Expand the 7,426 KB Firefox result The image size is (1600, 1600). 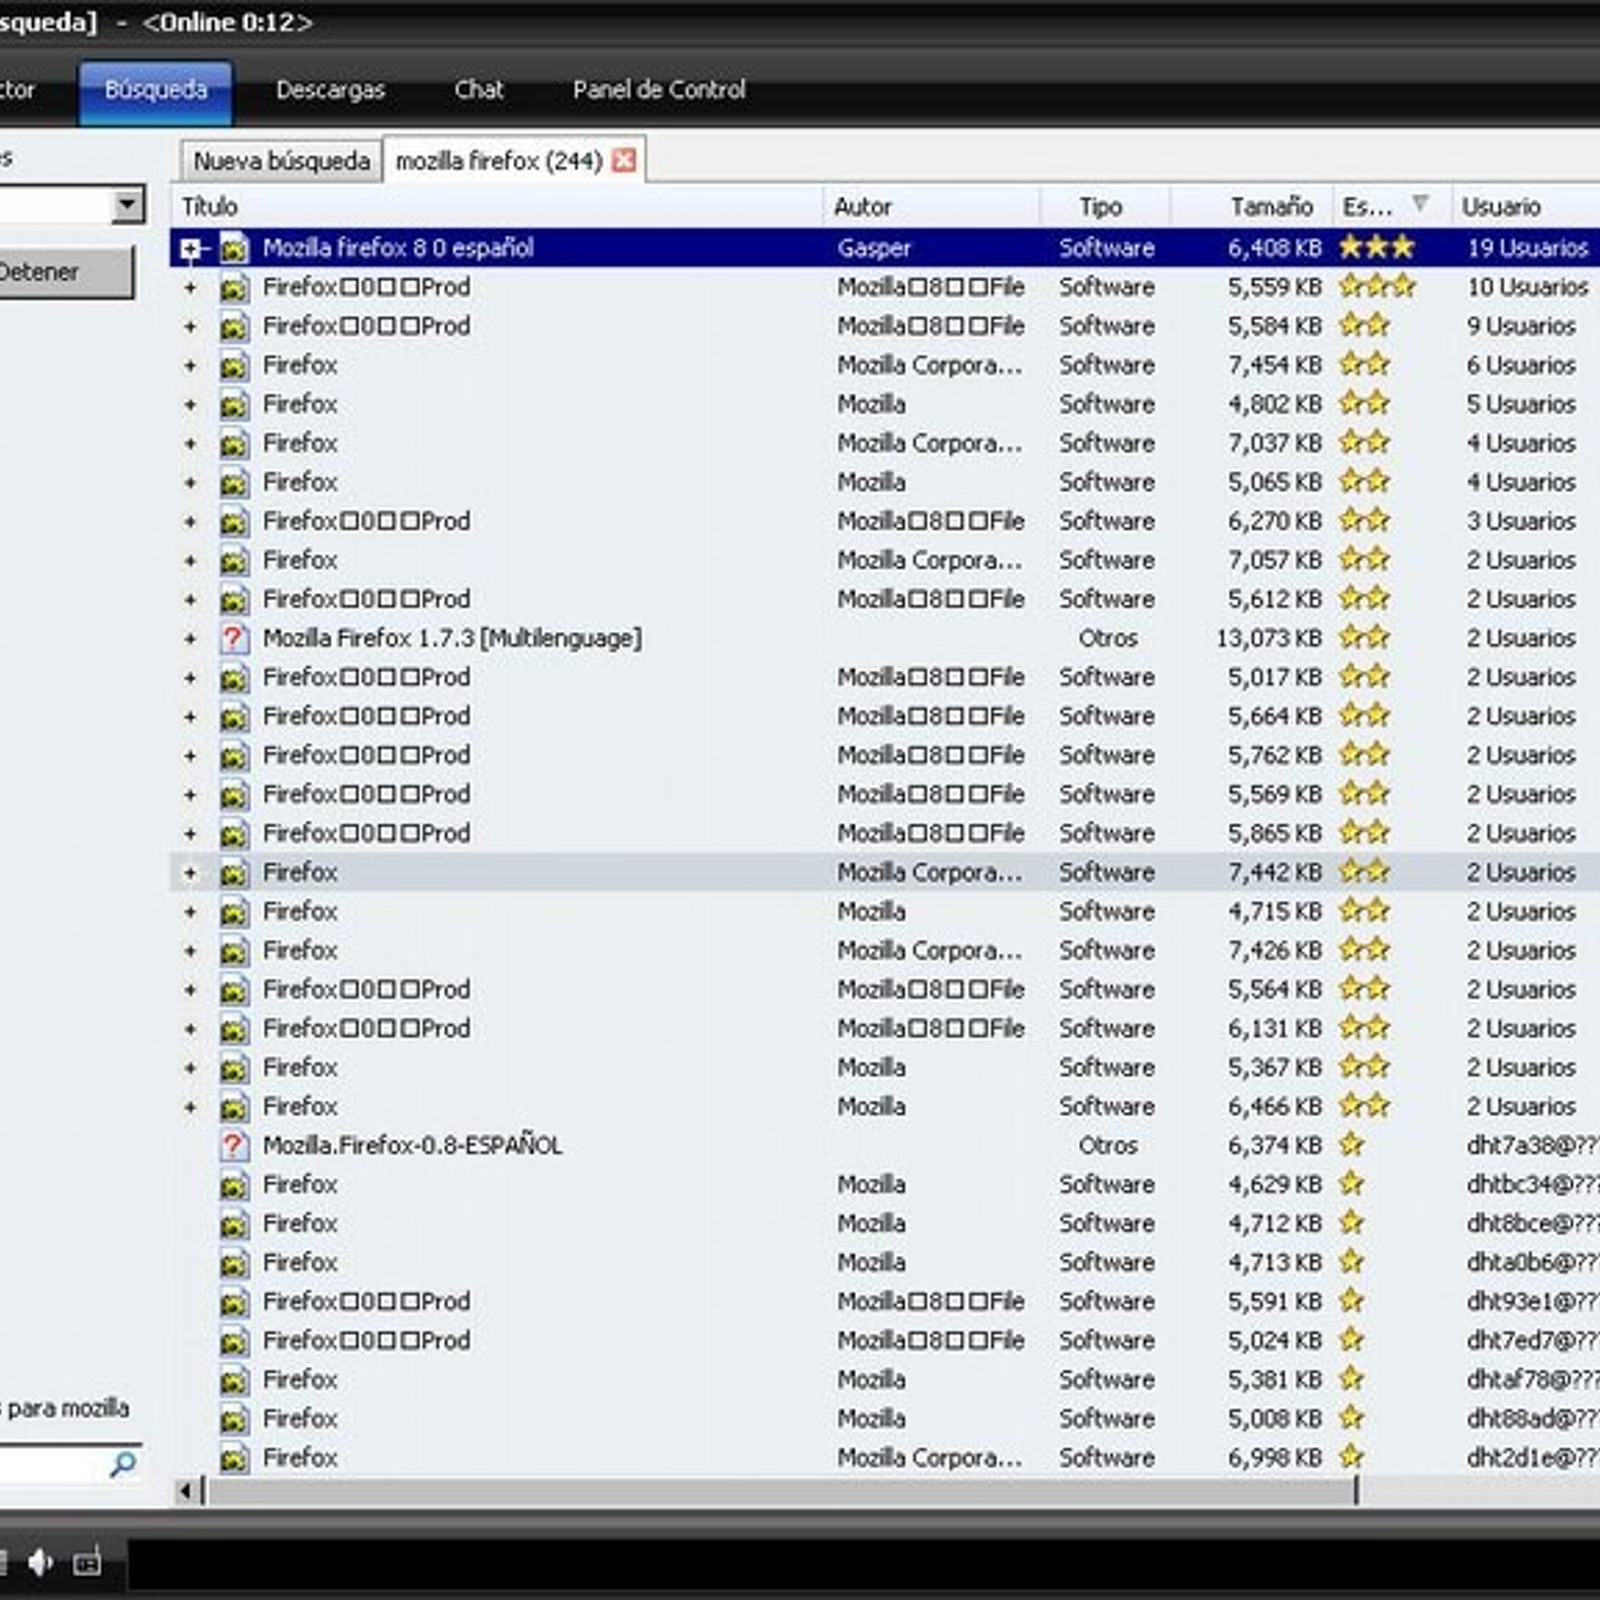190,951
